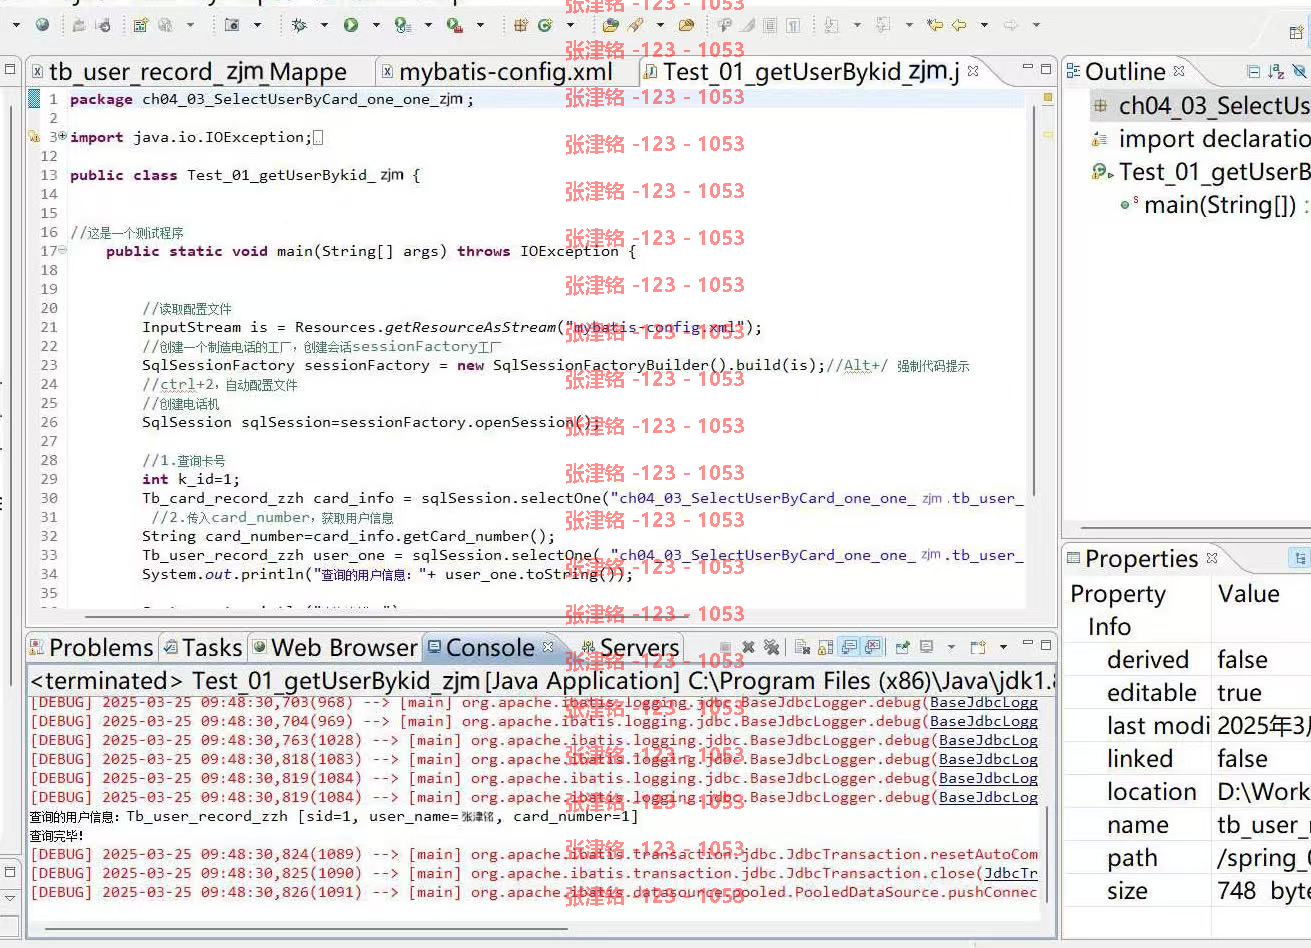
Task: Toggle Pin Console button
Action: coord(902,647)
